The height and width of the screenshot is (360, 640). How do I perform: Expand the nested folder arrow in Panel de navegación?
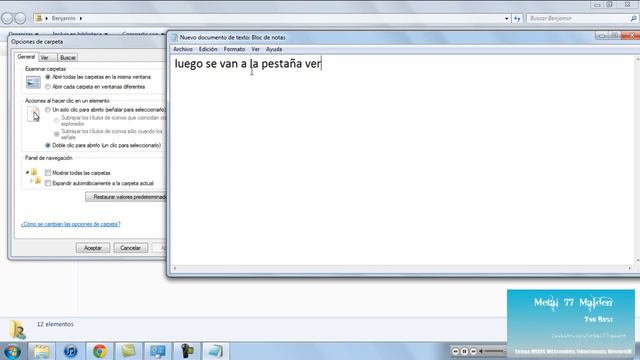31,180
